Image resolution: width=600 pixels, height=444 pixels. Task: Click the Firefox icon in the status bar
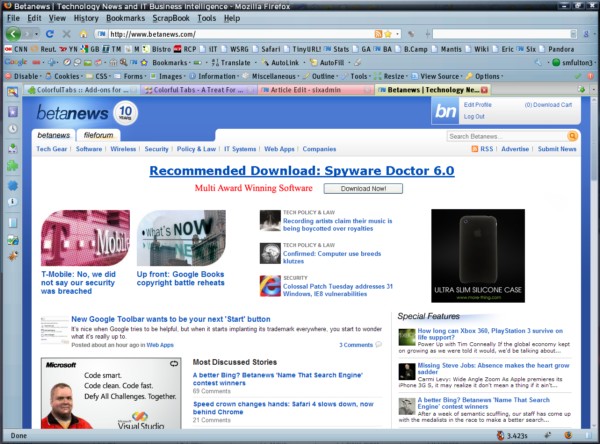568,435
